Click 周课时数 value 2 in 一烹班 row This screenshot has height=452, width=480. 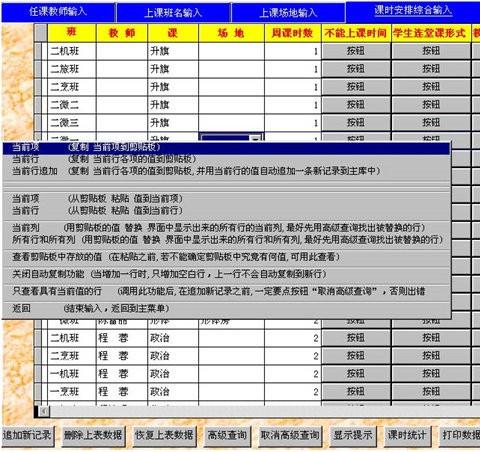[x=293, y=392]
